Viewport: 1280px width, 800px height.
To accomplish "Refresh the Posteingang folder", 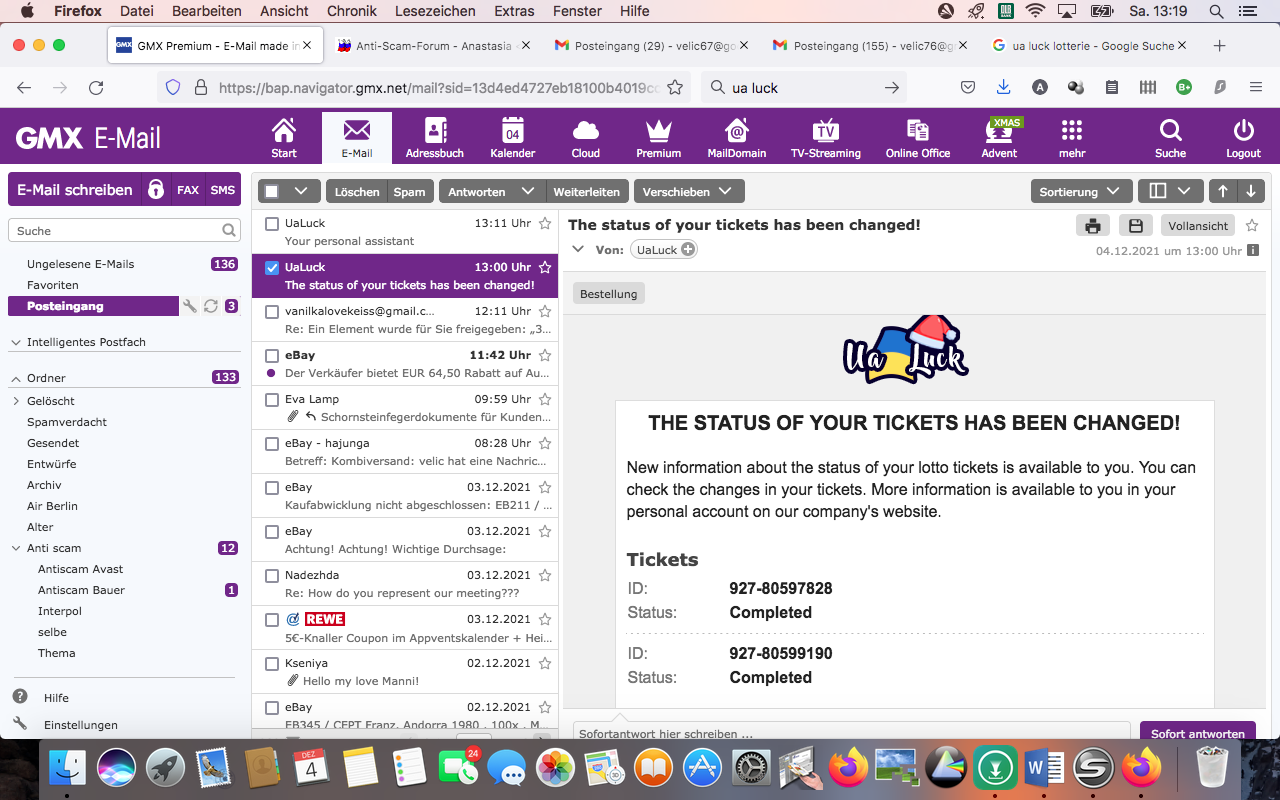I will pyautogui.click(x=210, y=306).
